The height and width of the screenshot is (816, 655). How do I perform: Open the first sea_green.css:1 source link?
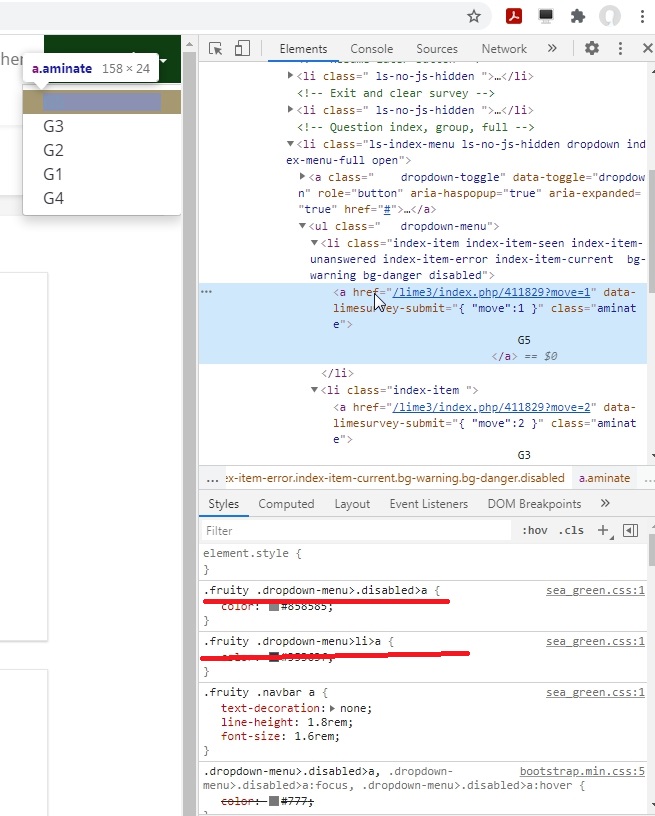595,590
